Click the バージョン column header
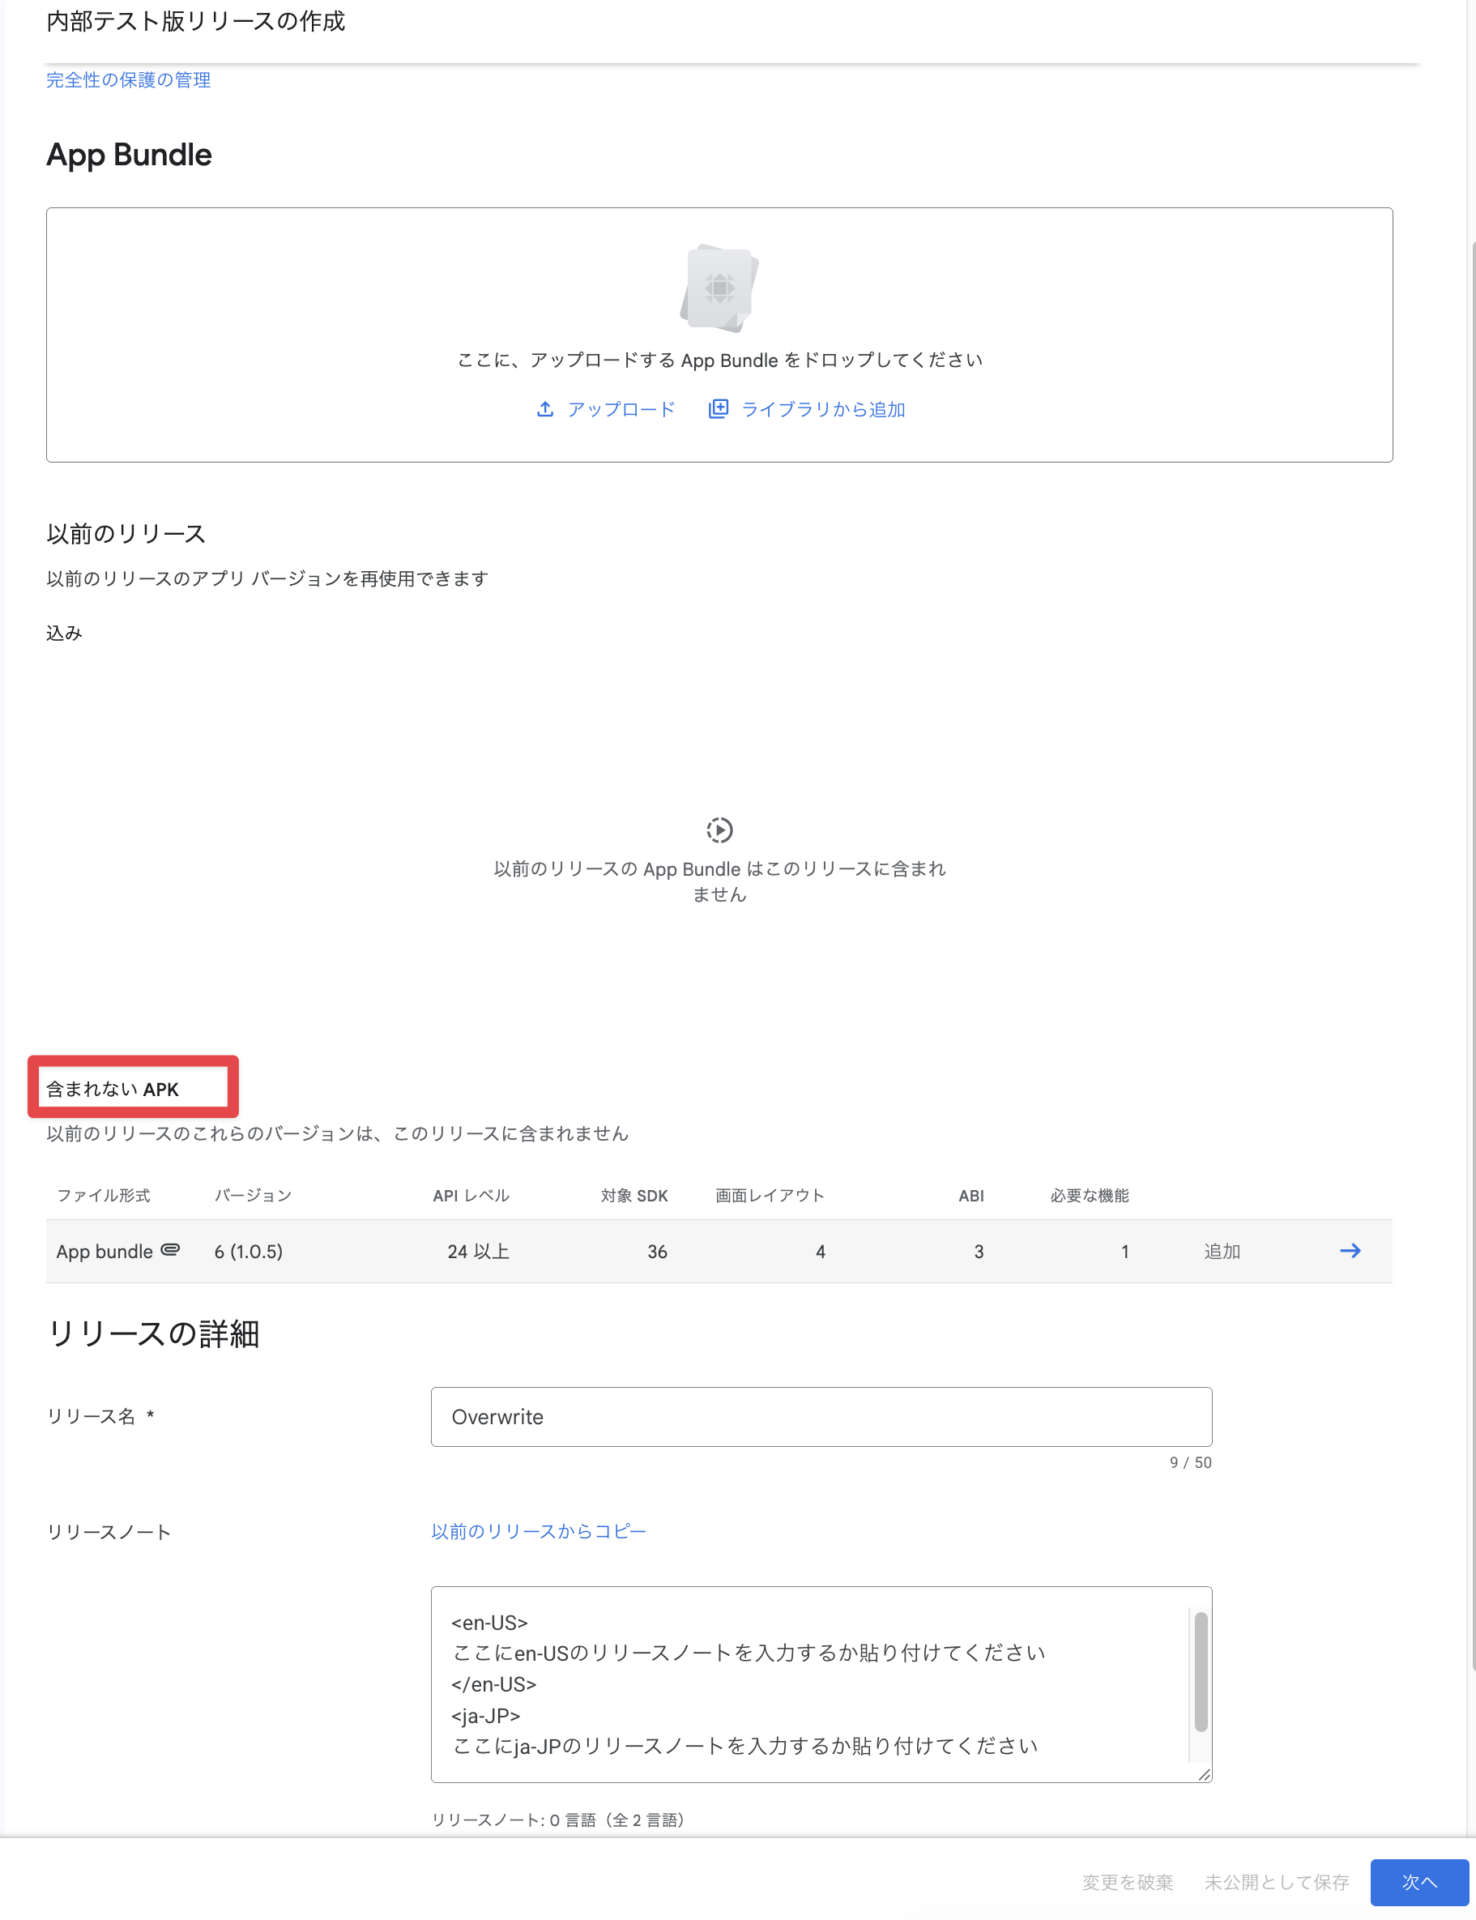The height and width of the screenshot is (1920, 1476). 253,1195
